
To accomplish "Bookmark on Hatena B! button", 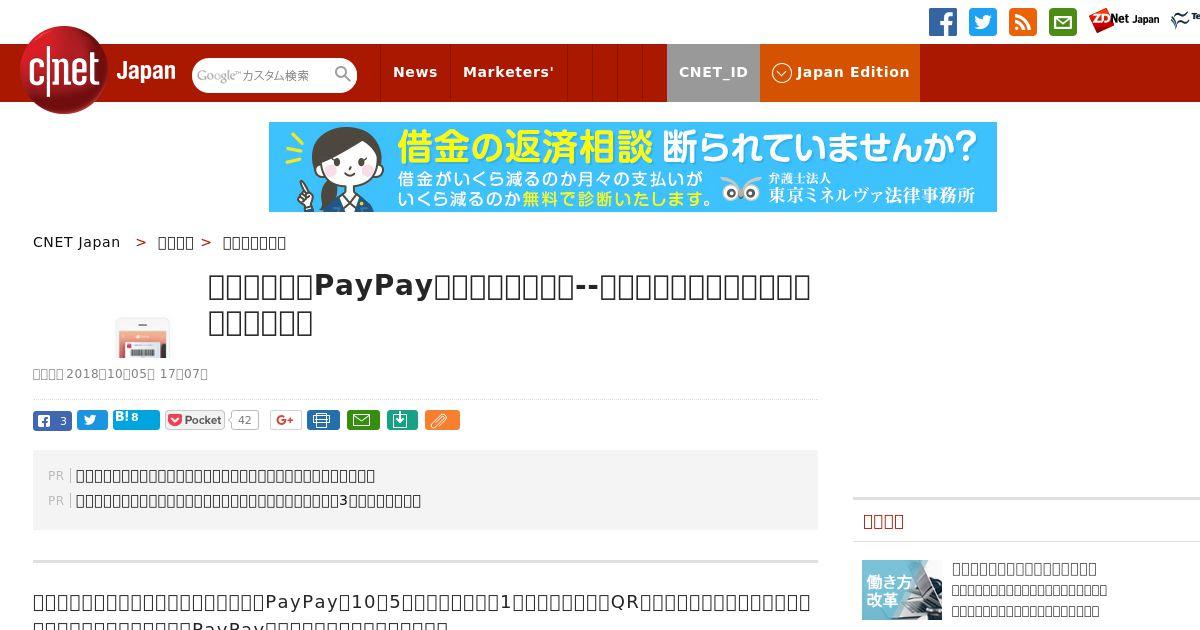I will (136, 419).
